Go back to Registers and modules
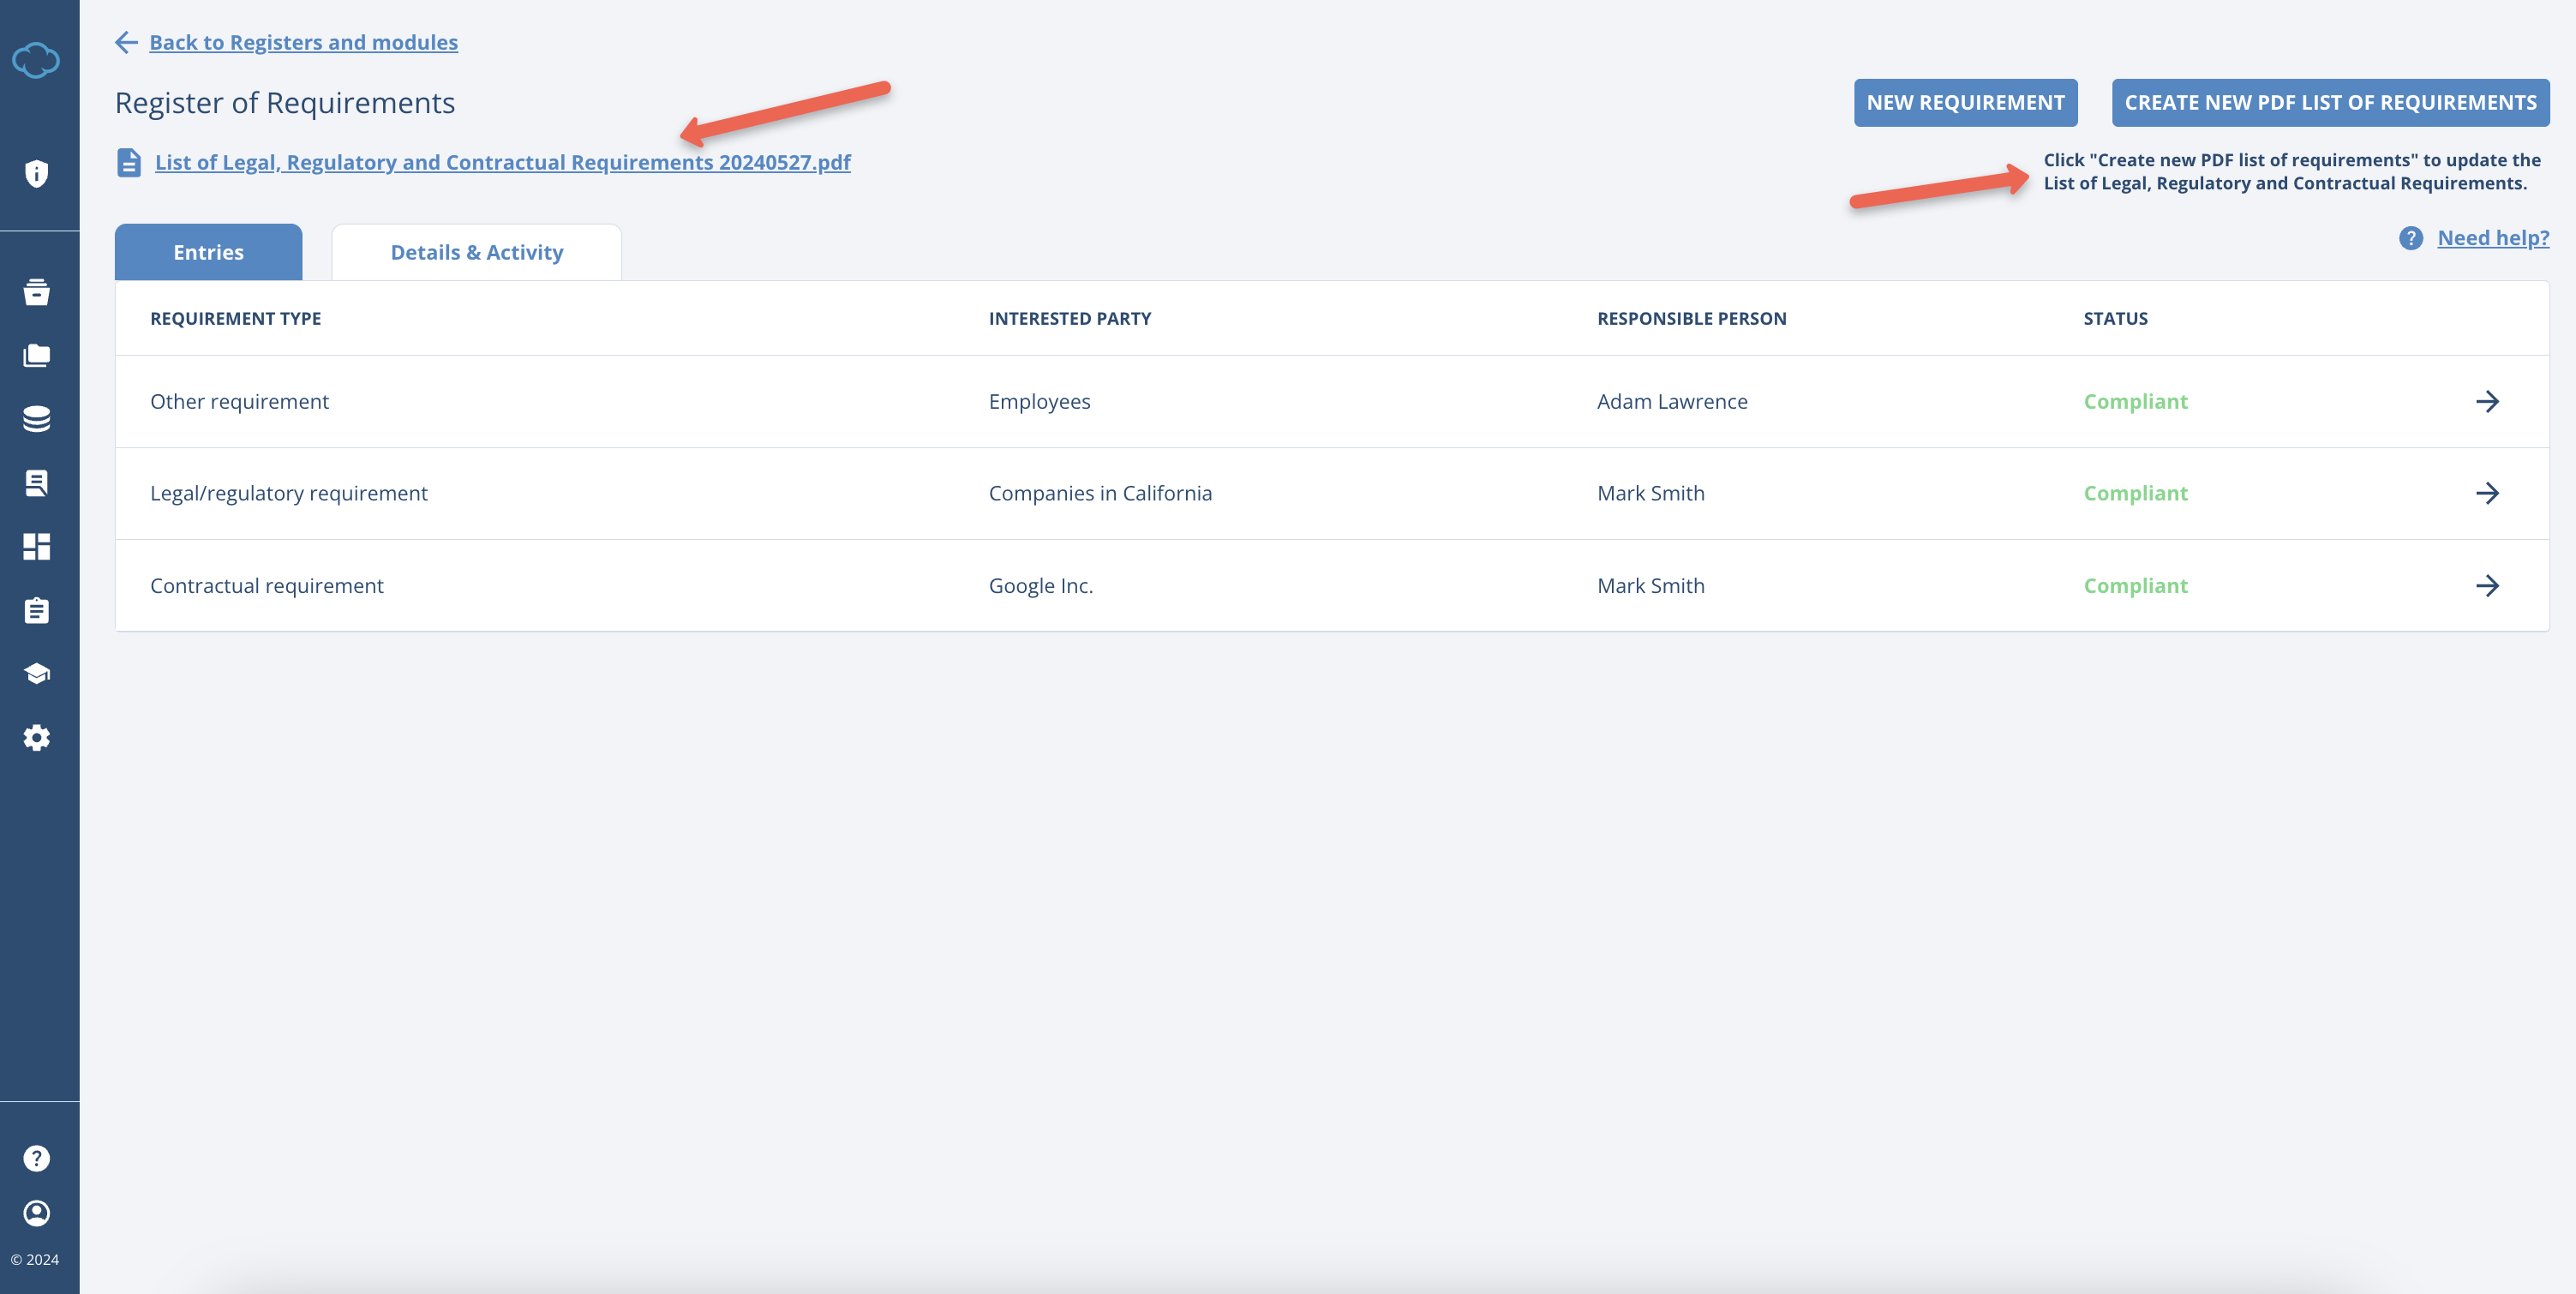The width and height of the screenshot is (2576, 1294). 303,42
